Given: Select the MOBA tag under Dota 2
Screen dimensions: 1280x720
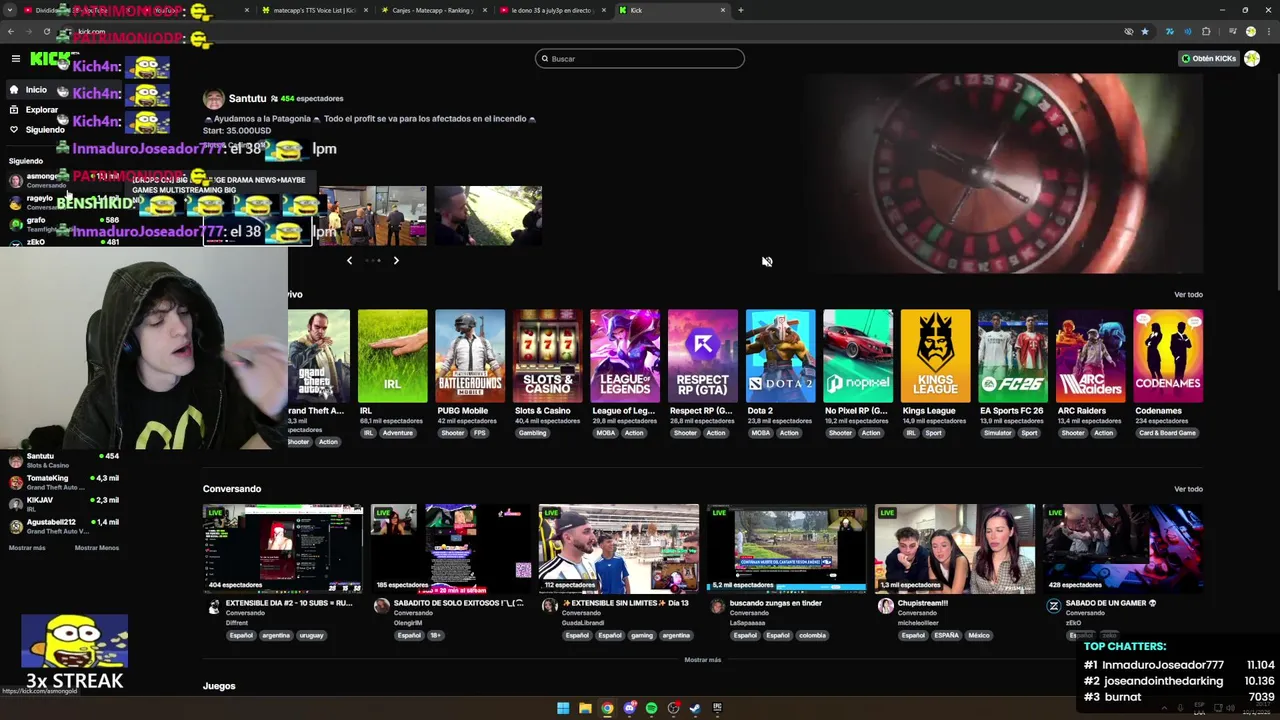Looking at the screenshot, I should tap(761, 433).
